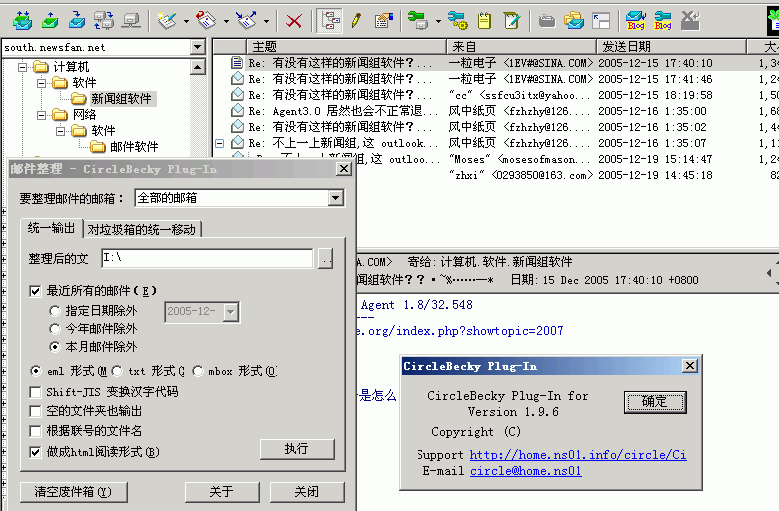The height and width of the screenshot is (511, 779).
Task: Switch to the 对垃圾箱的统一移动 tab
Action: point(142,229)
